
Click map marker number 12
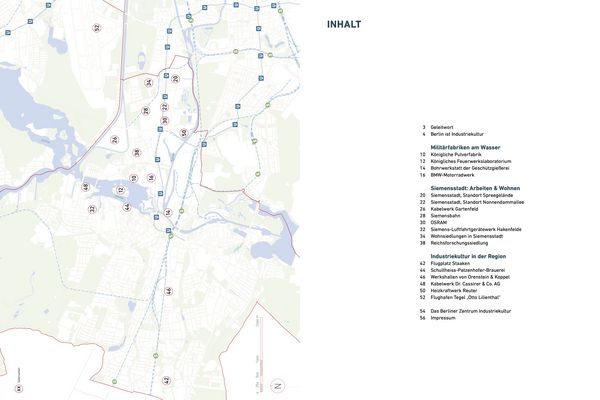coord(121,190)
